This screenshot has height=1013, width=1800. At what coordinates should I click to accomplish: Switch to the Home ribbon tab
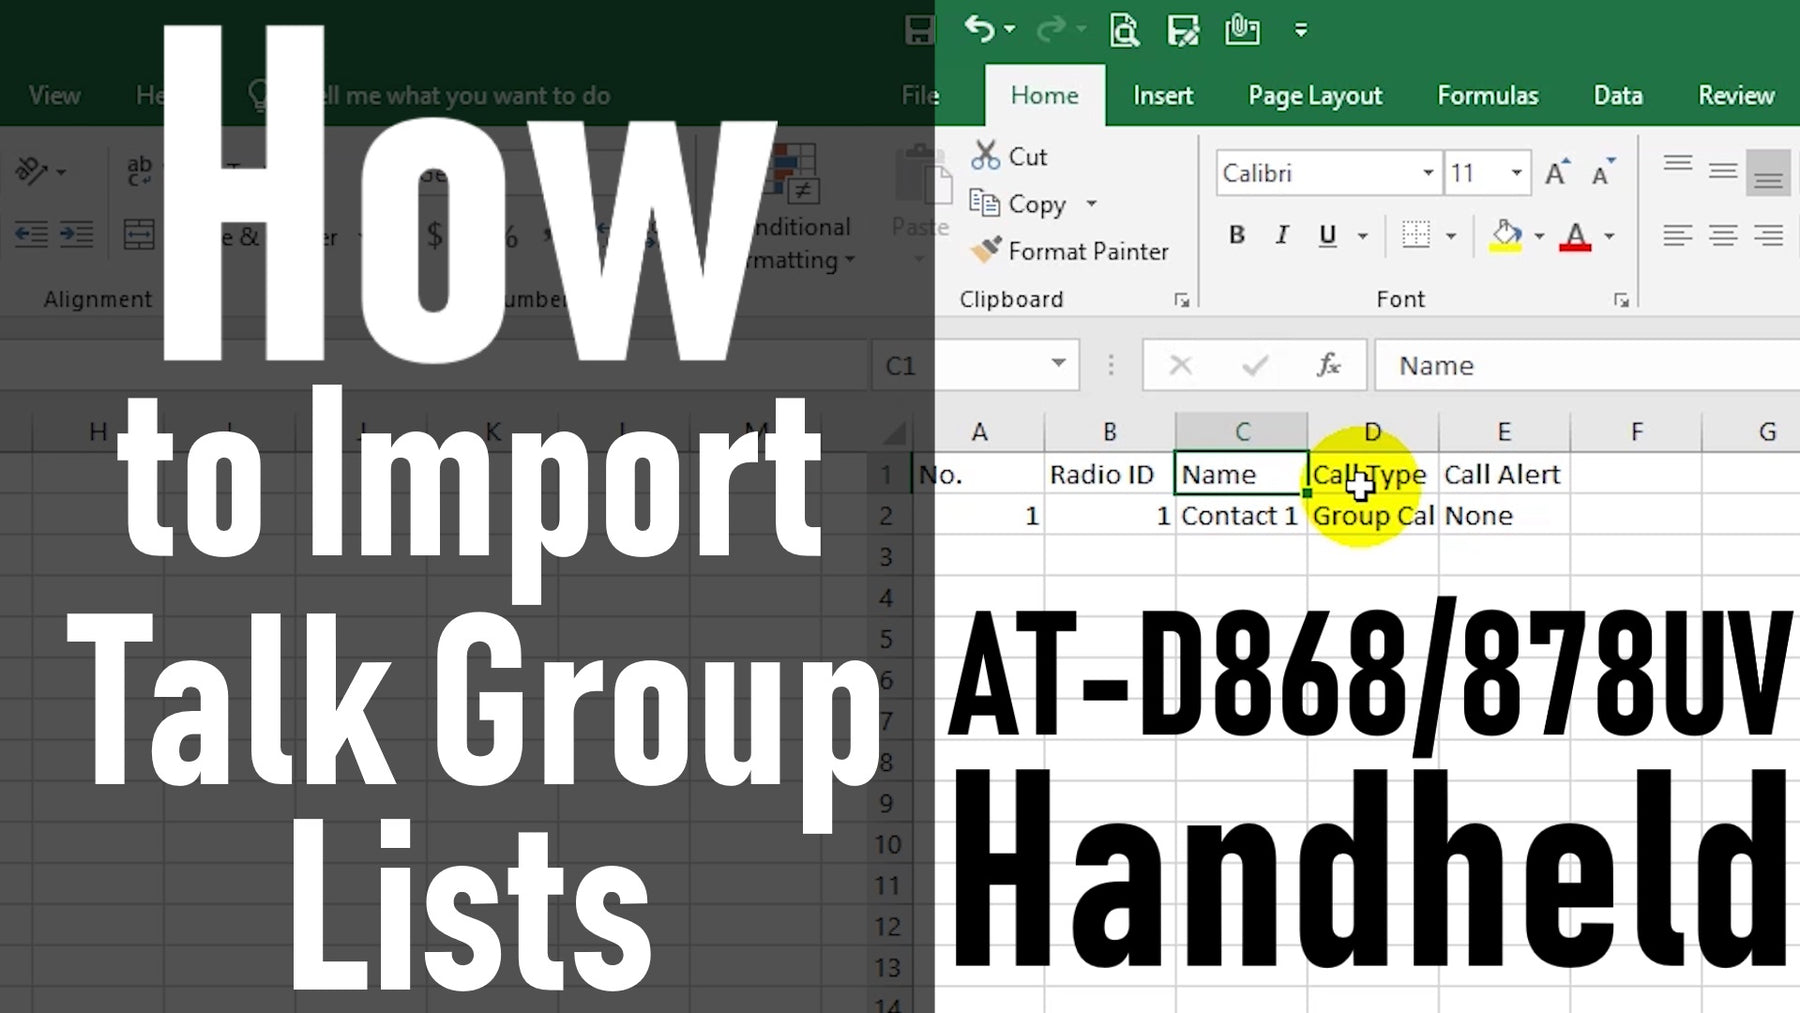(1044, 95)
